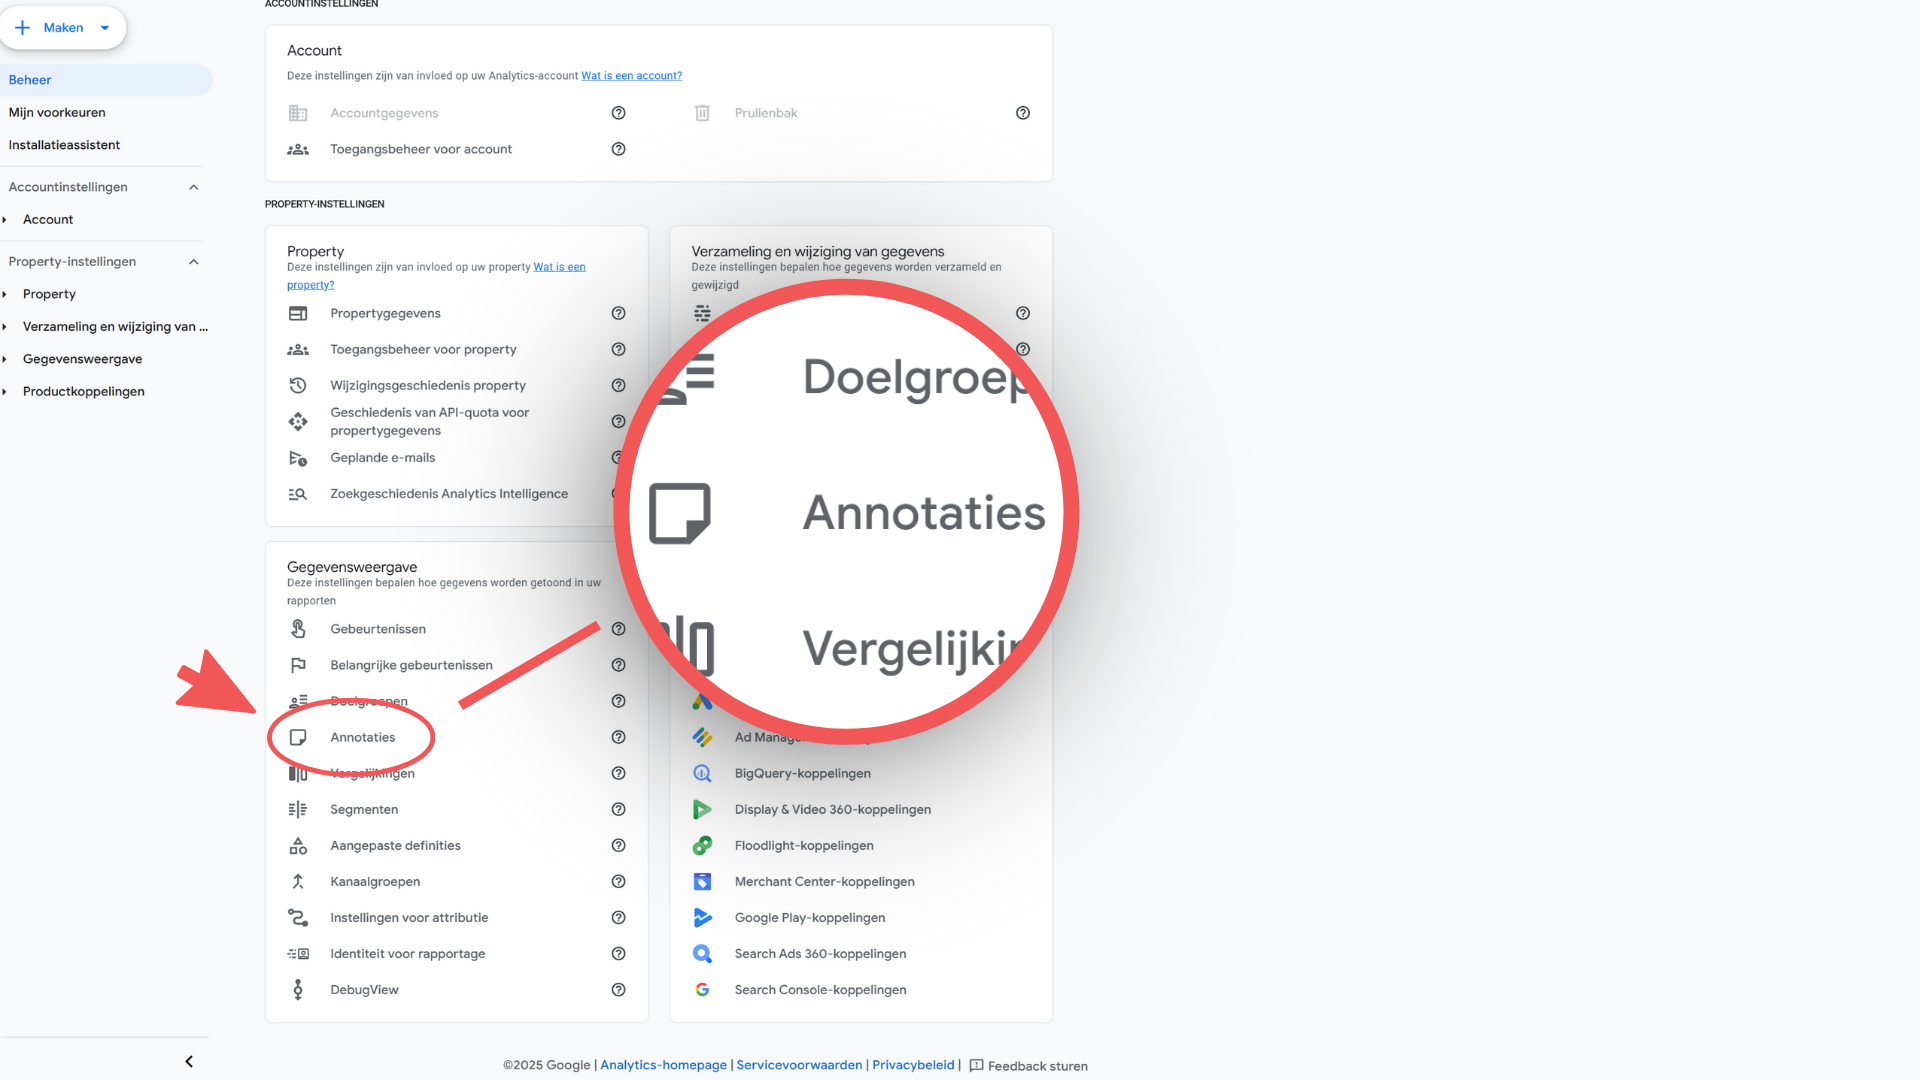Click the Annotaties sticky note icon
Viewport: 1920px width, 1080px height.
pyautogui.click(x=298, y=737)
